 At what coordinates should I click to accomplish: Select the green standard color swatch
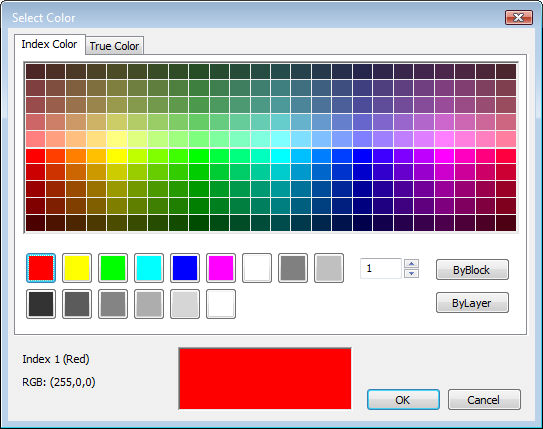pyautogui.click(x=113, y=268)
